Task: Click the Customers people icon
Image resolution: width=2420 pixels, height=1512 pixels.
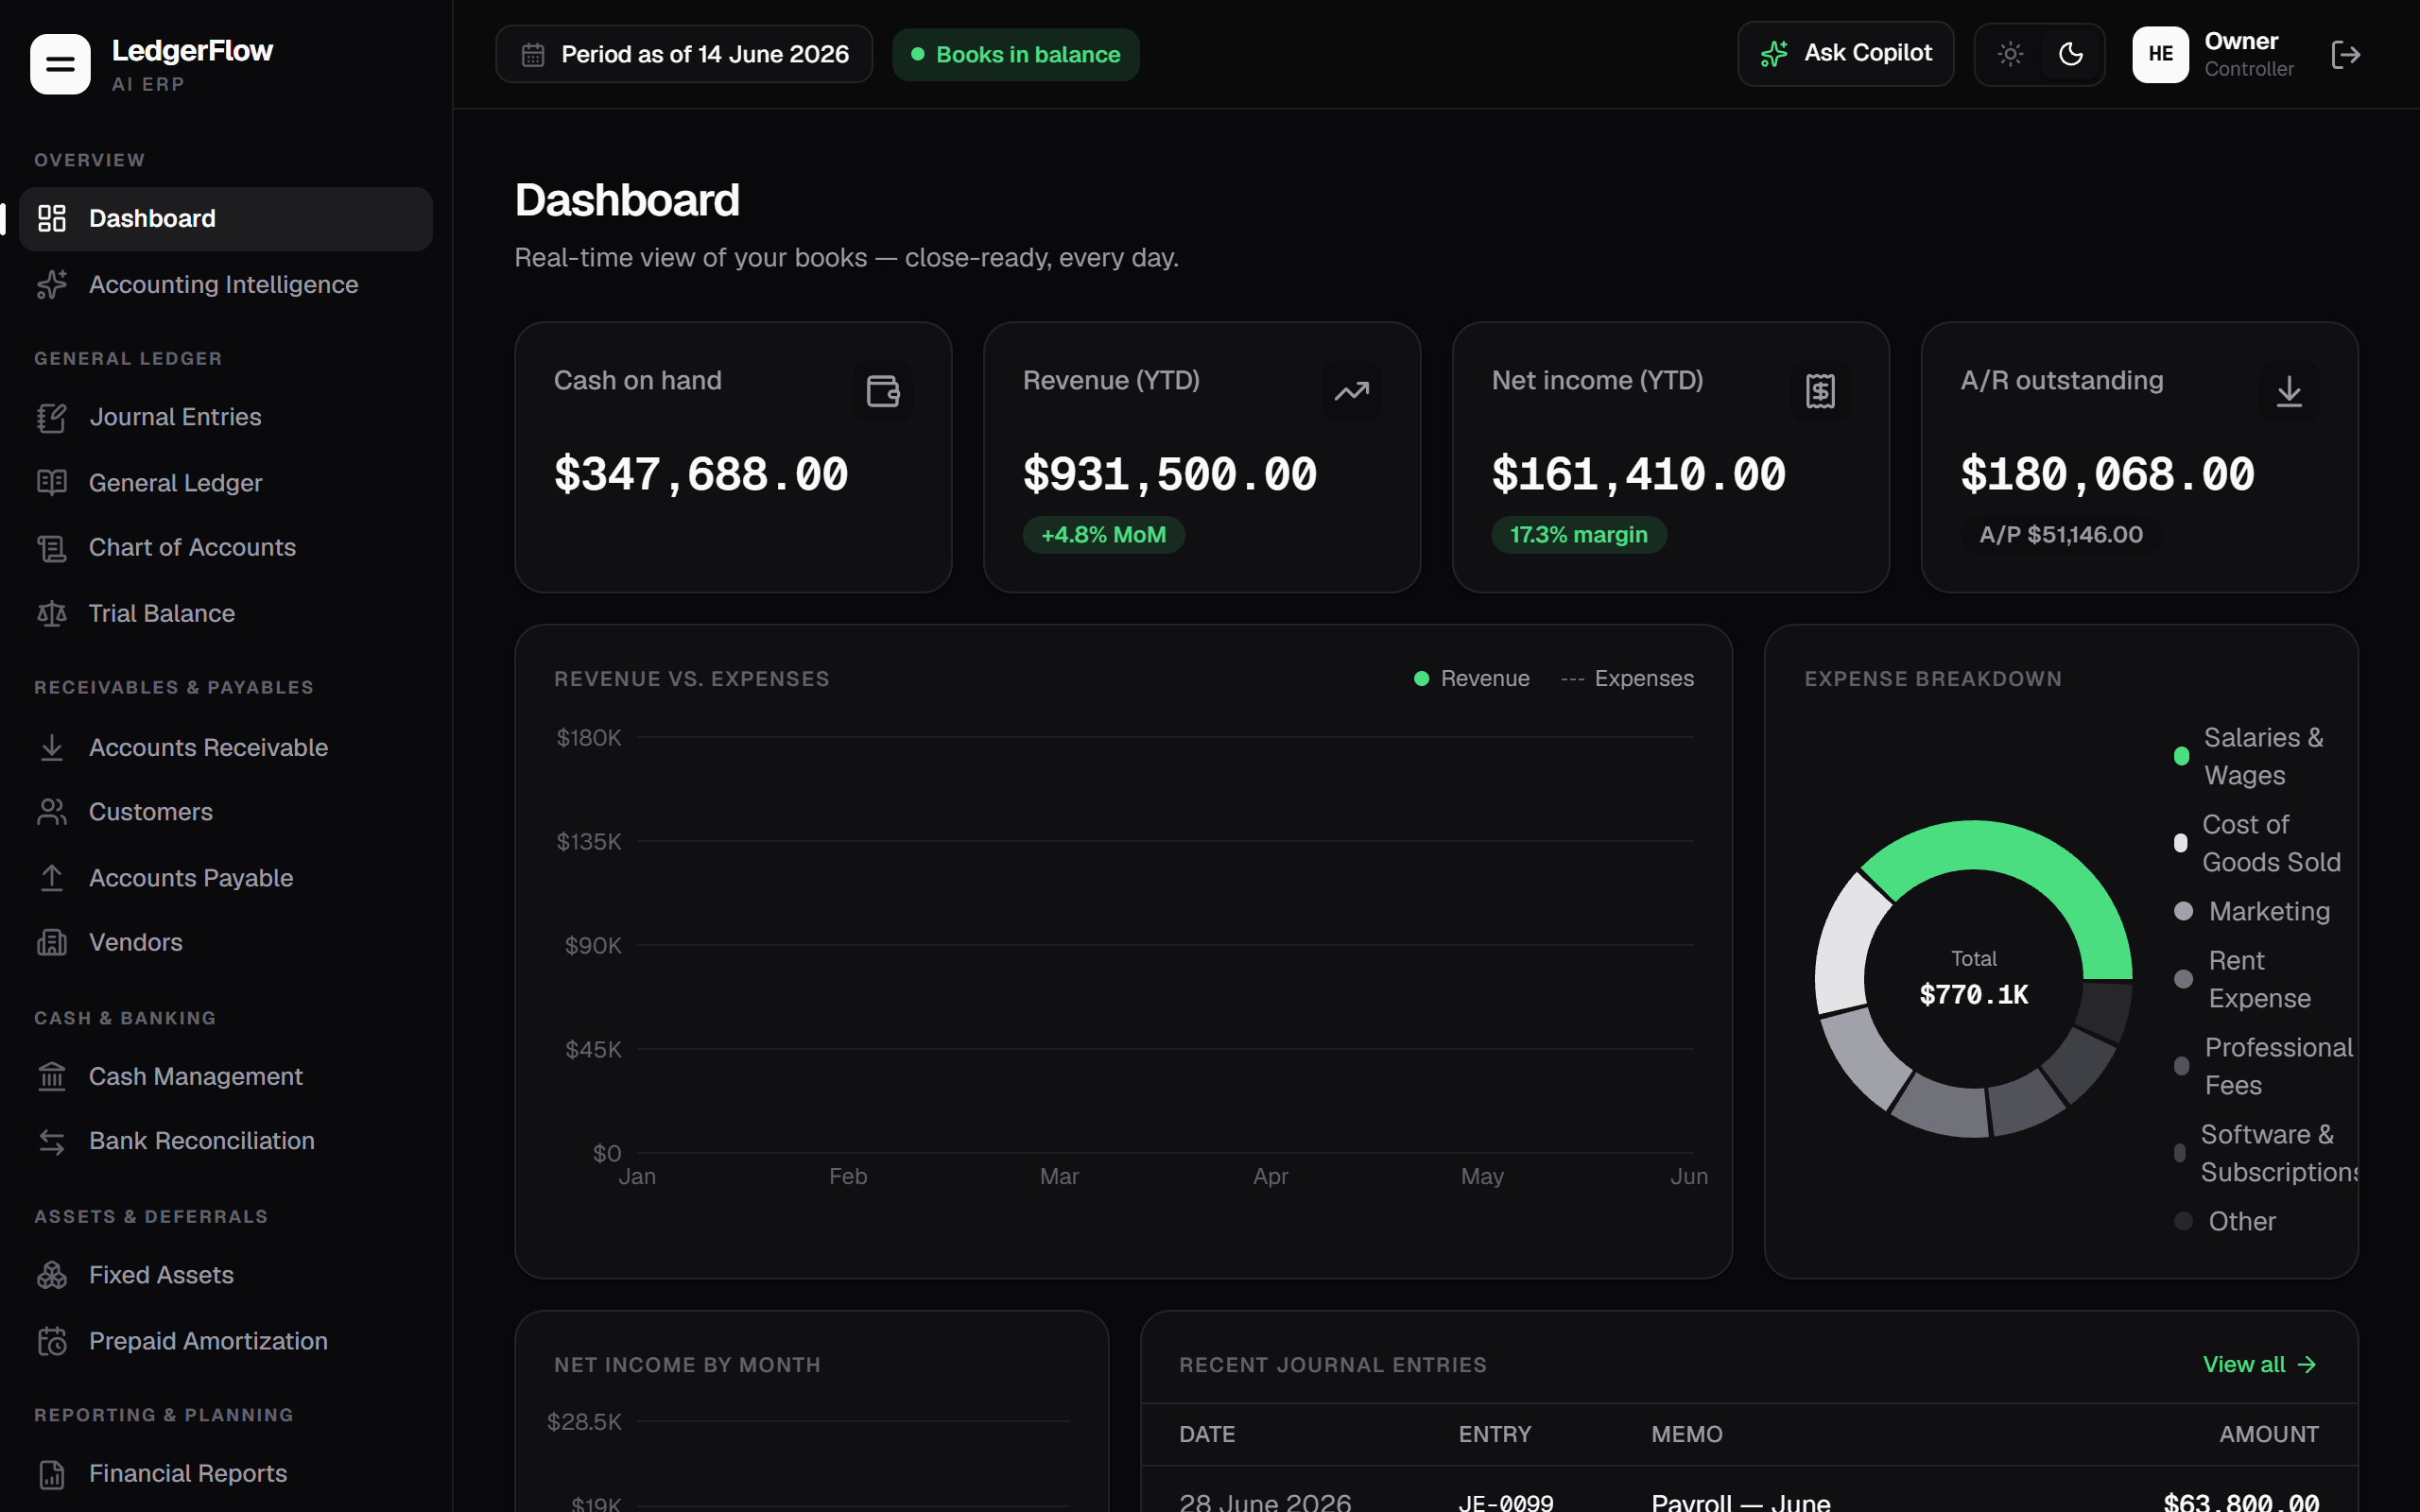Action: pyautogui.click(x=52, y=812)
